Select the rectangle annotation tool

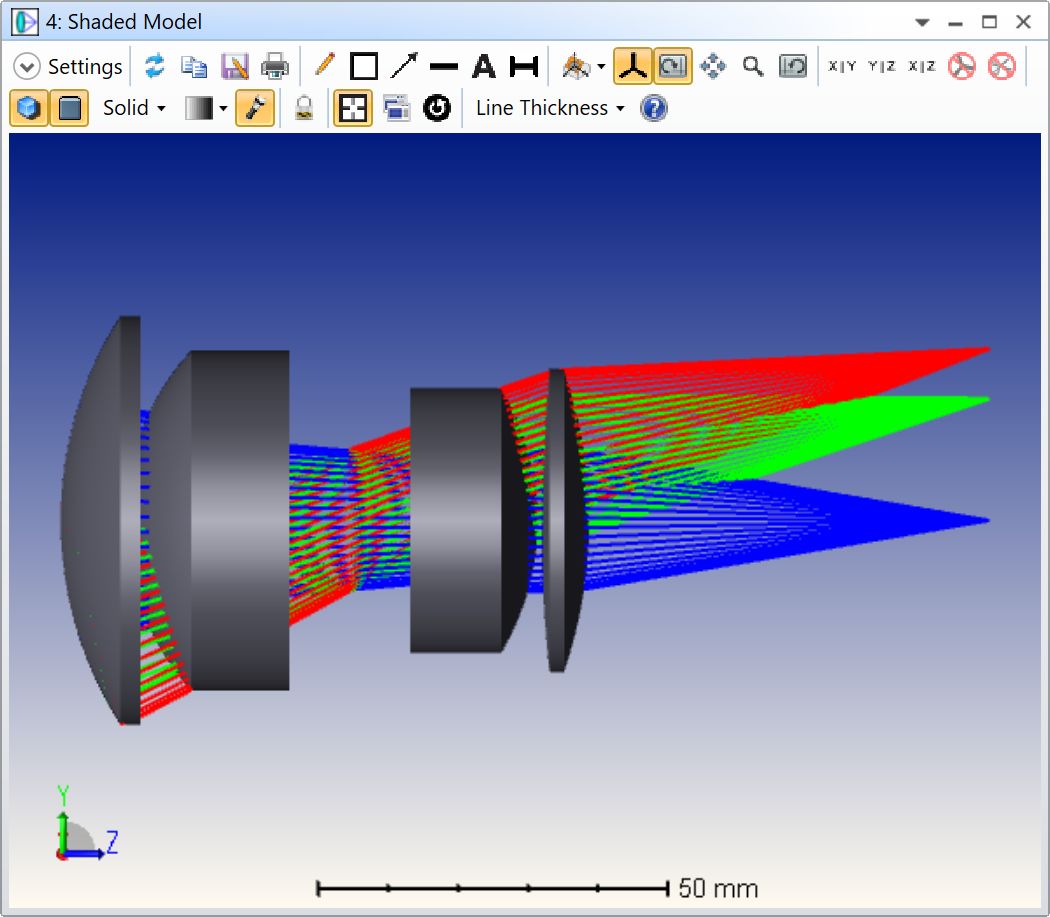click(x=364, y=67)
